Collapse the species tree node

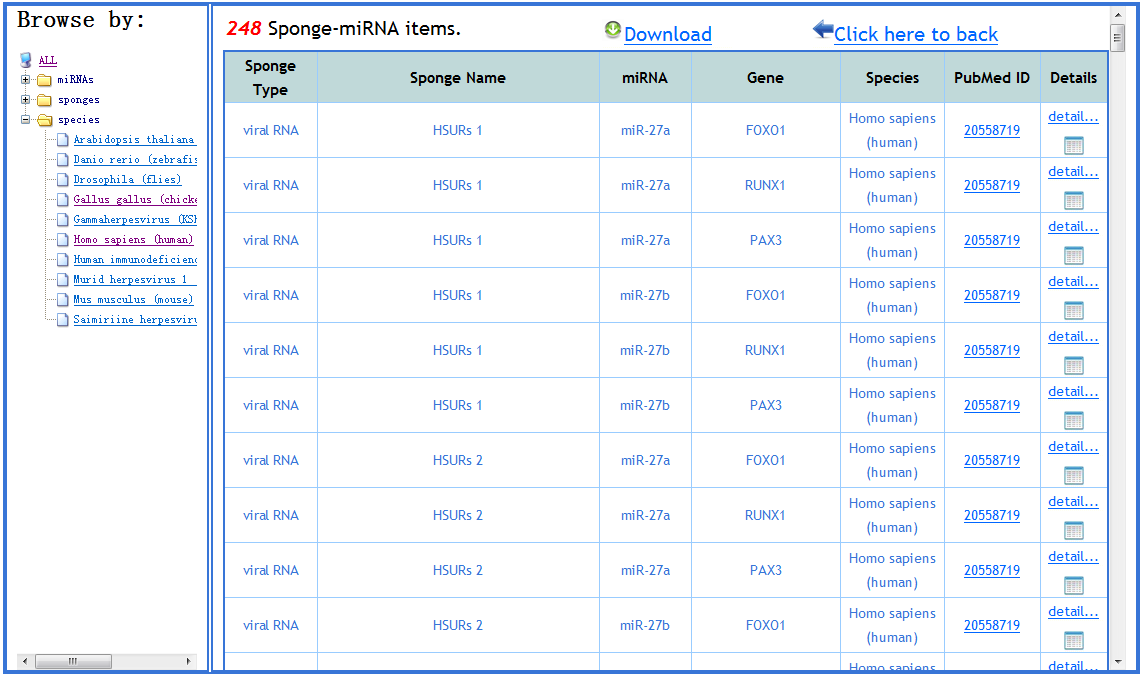pos(26,120)
